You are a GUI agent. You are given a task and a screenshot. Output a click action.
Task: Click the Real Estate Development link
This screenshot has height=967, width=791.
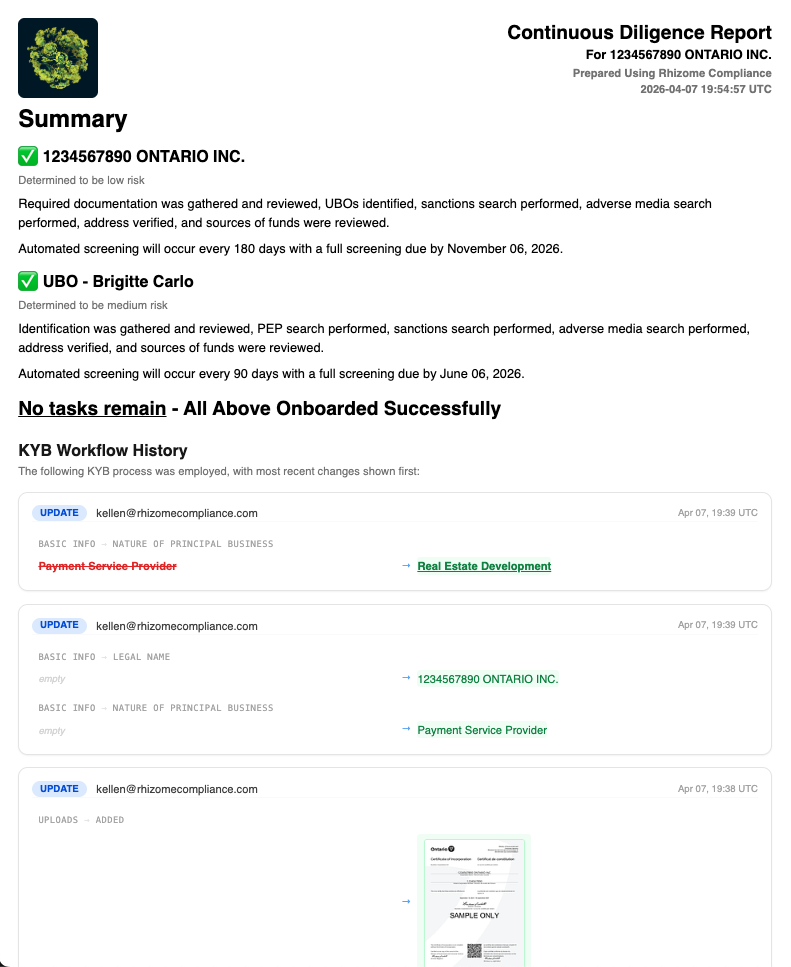[484, 566]
